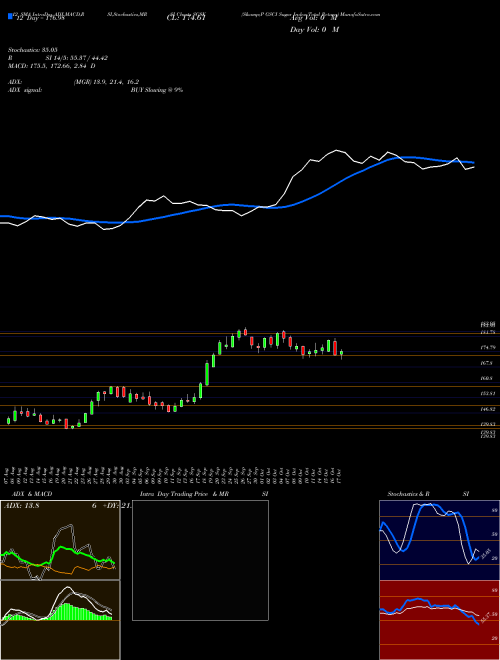
Task: Open the MACD histogram thumbnail chart
Action: 60,620
